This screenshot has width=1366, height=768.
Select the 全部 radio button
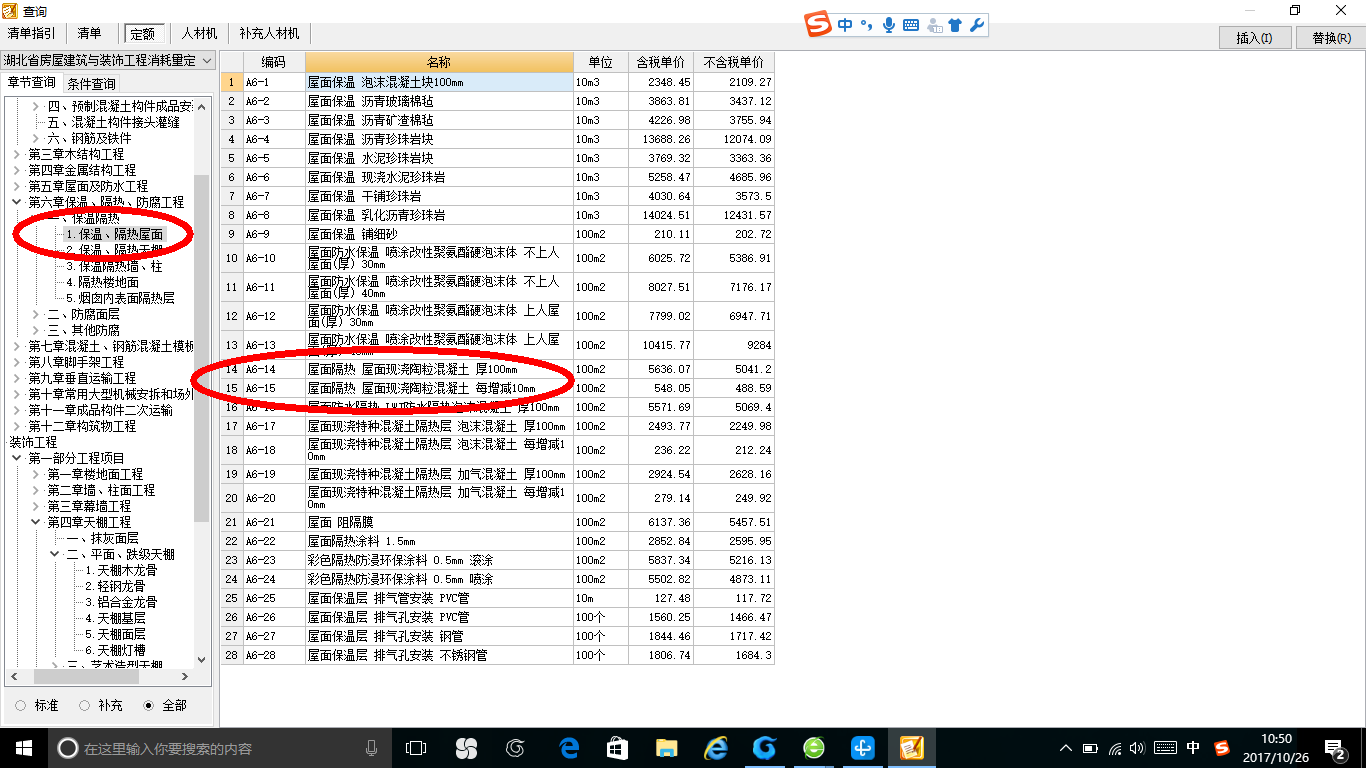pos(149,705)
